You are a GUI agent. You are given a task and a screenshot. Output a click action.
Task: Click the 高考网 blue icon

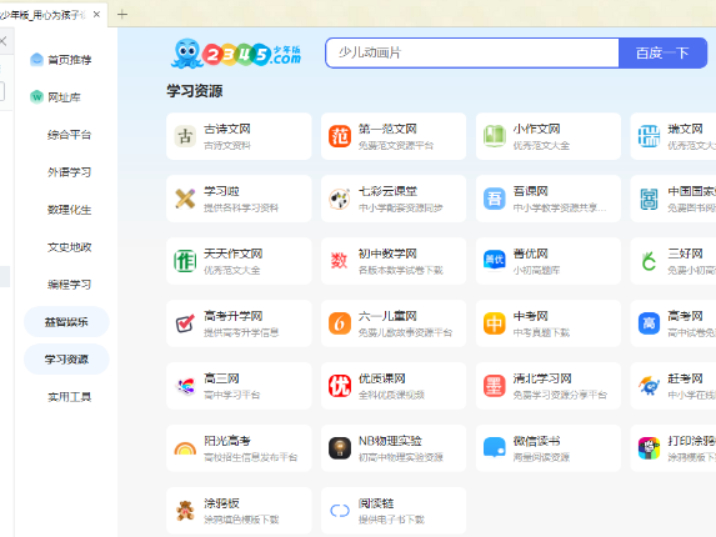[649, 323]
